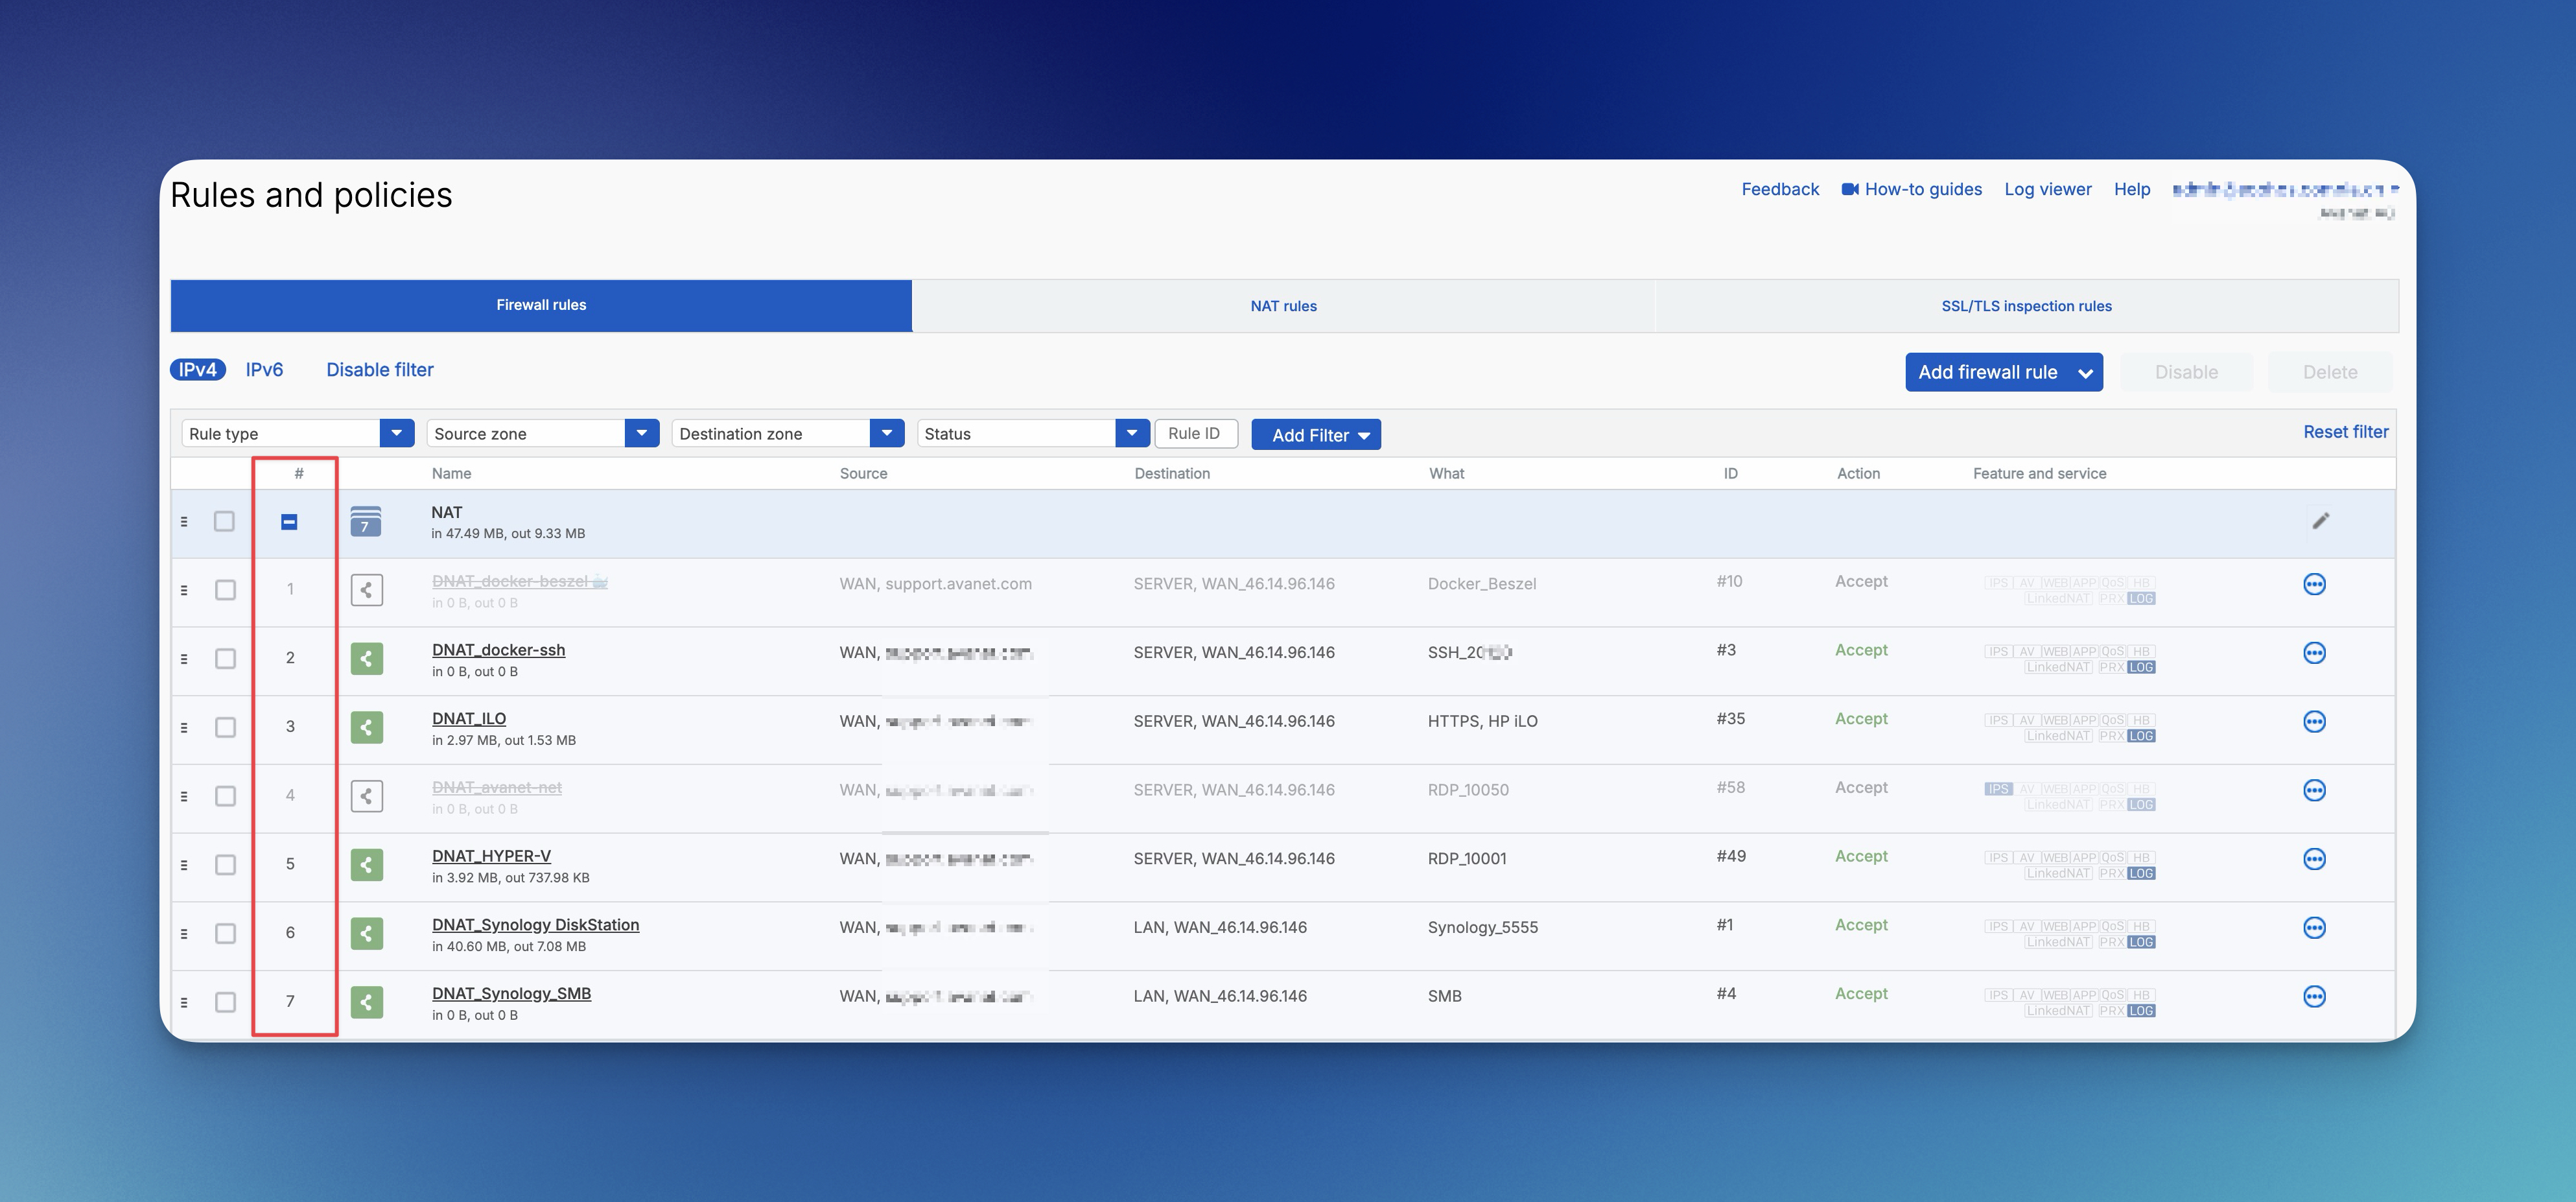Click the DNAT_HYPER-V green rule icon
This screenshot has width=2576, height=1202.
point(367,864)
